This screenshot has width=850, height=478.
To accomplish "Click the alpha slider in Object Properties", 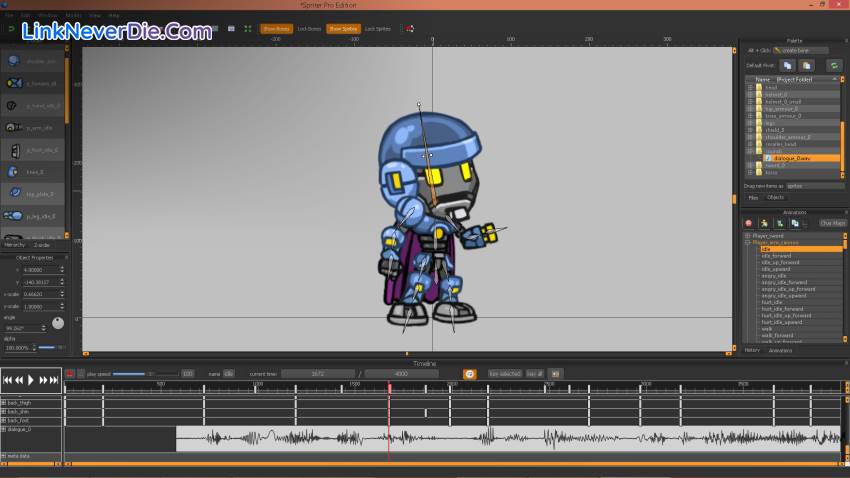I will [x=46, y=347].
